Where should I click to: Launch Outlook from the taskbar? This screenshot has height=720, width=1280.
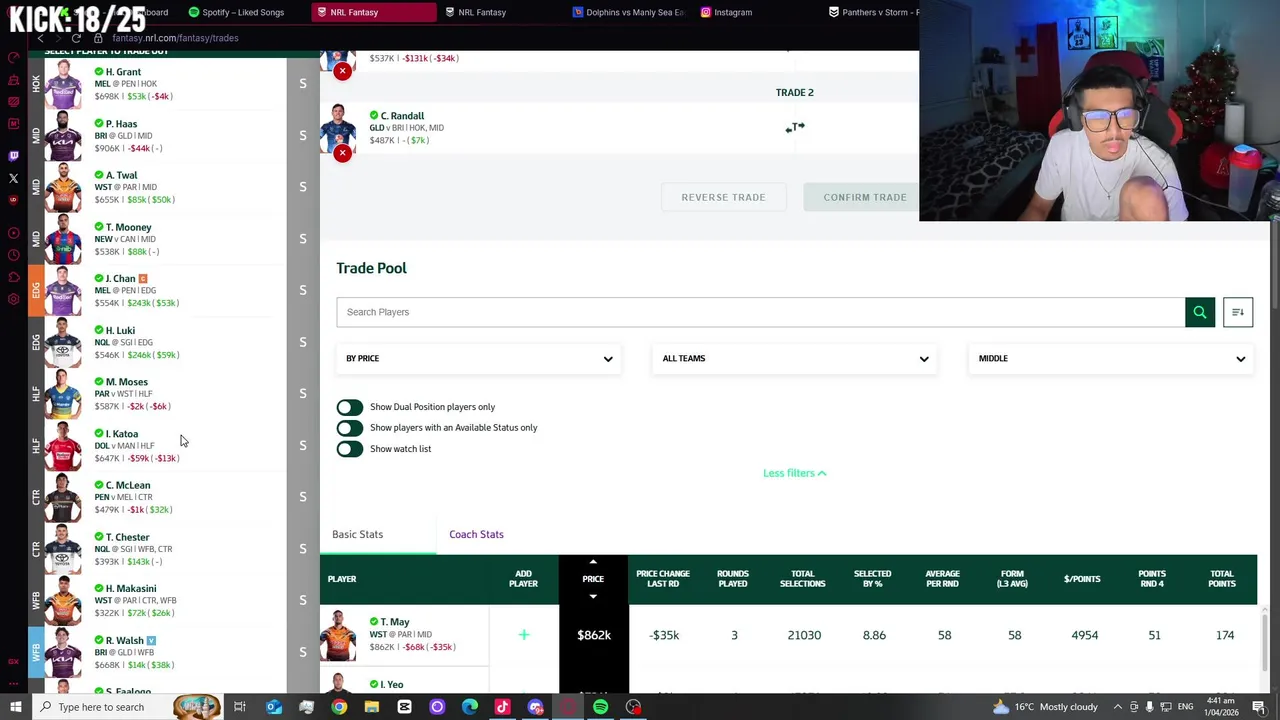click(273, 707)
